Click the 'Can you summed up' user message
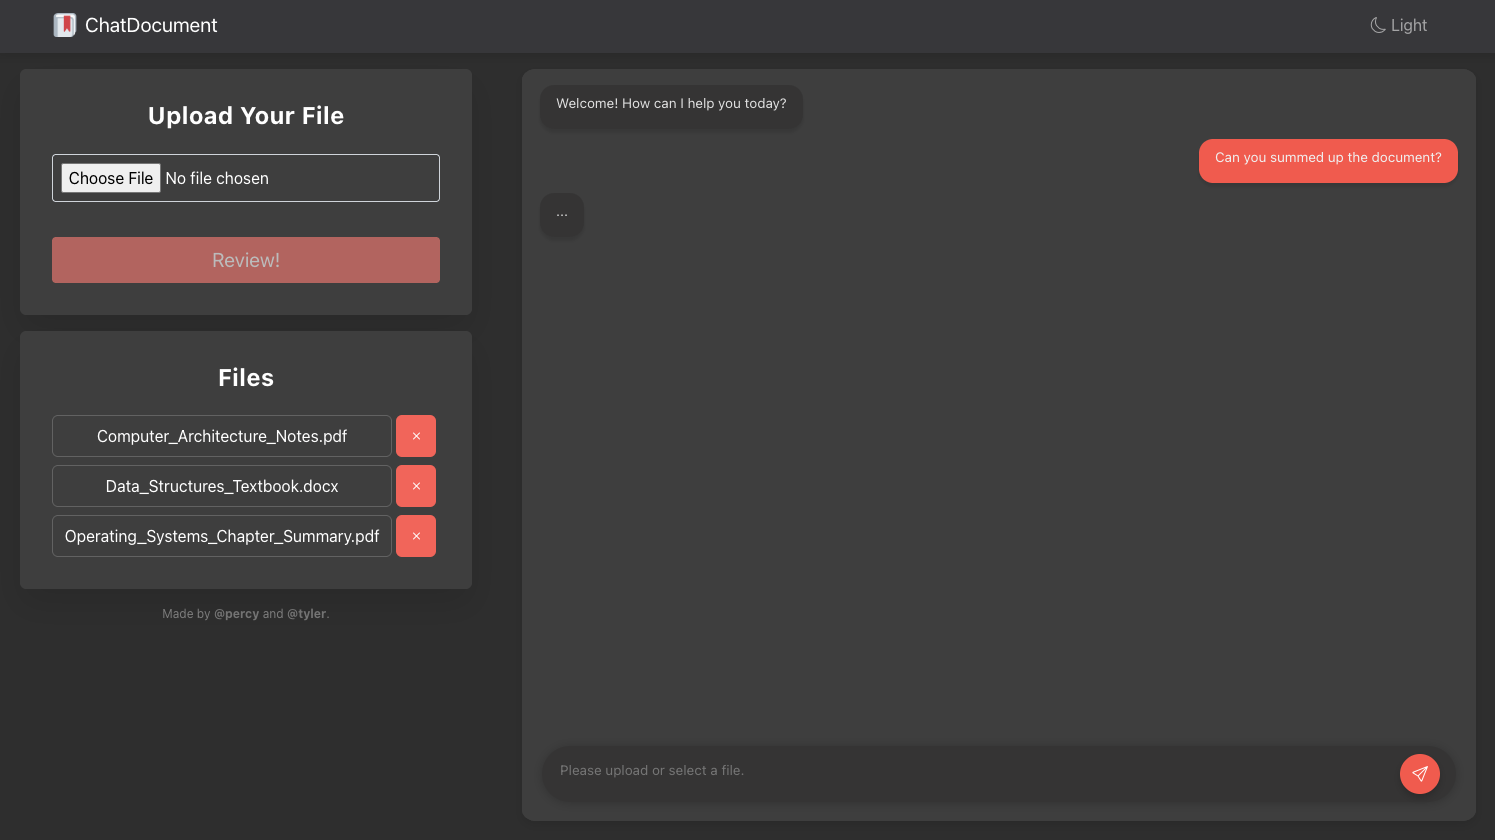 (x=1327, y=158)
